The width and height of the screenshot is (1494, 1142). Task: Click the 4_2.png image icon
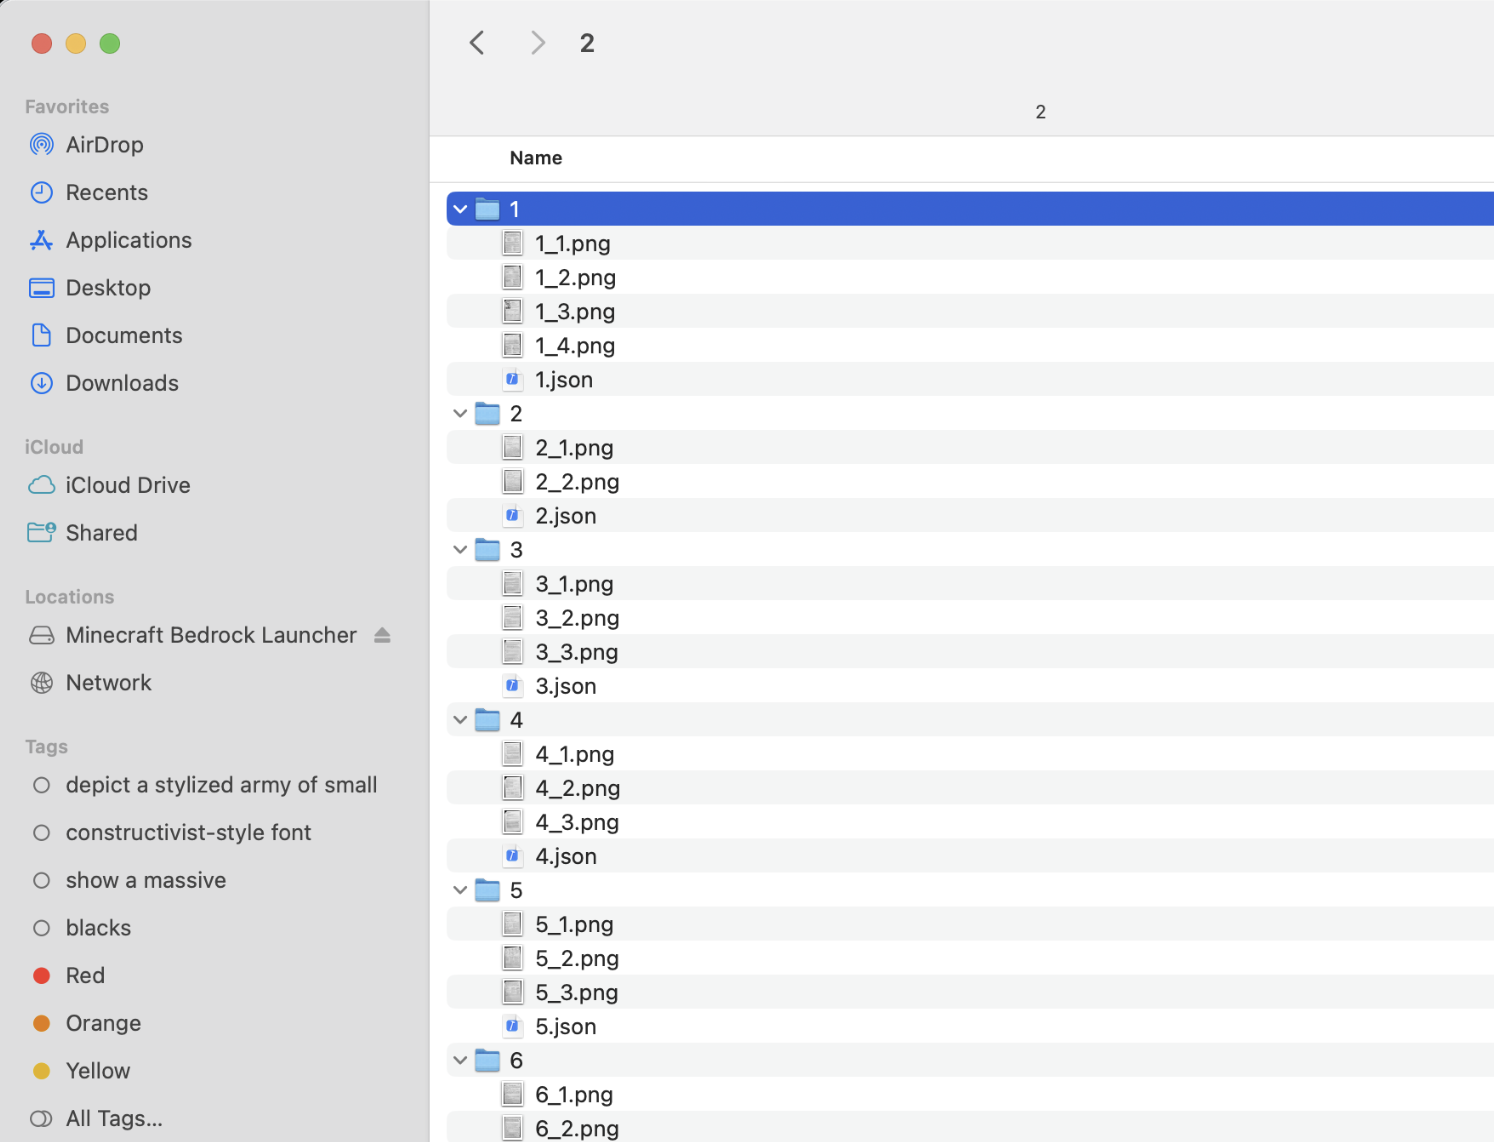tap(513, 788)
